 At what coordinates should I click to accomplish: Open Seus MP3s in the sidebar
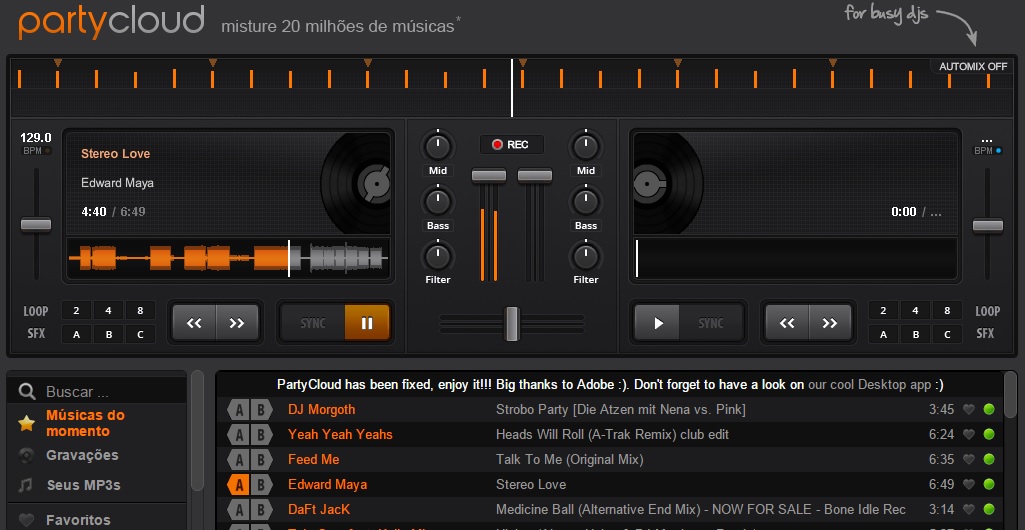tap(83, 485)
